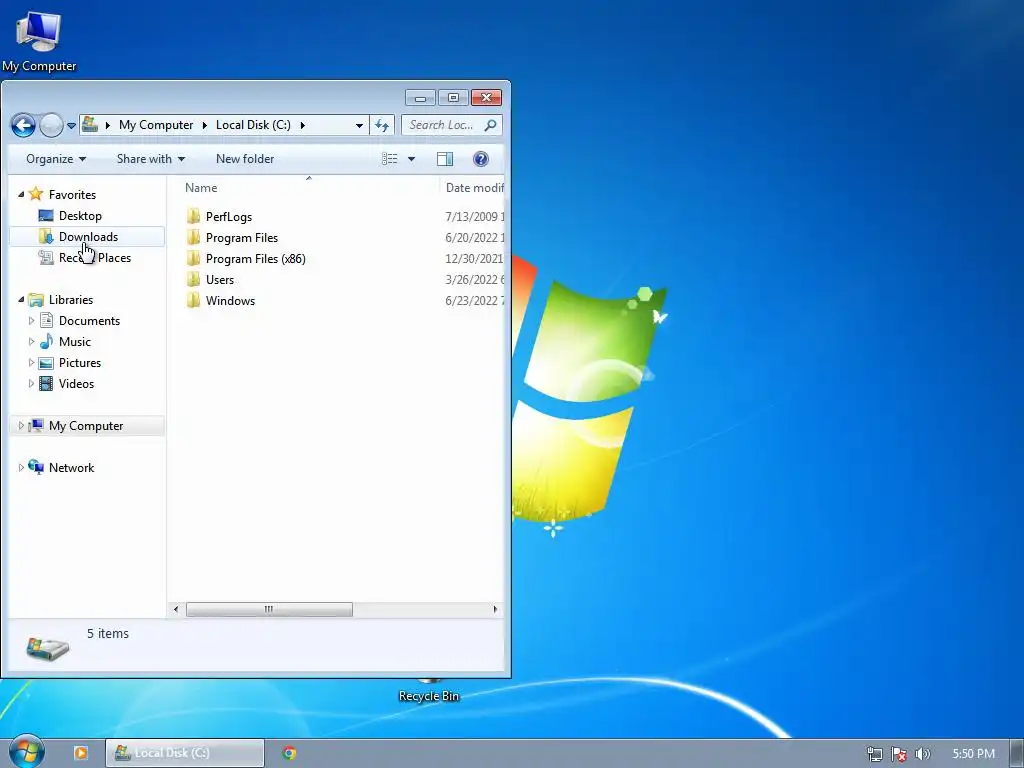Expand the Pictures library node
The image size is (1024, 768).
[31, 362]
